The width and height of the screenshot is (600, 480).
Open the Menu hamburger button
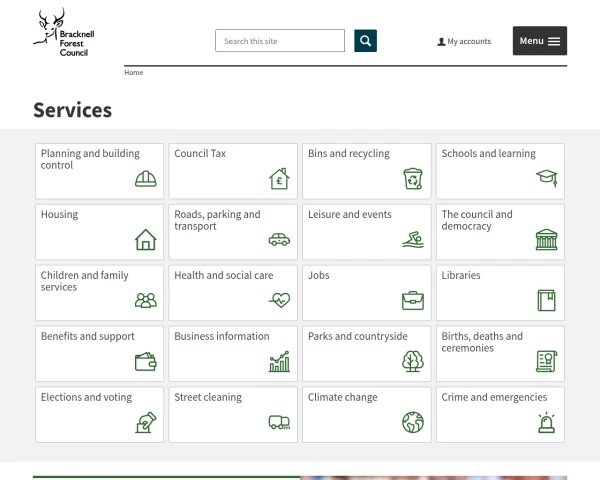tap(540, 41)
